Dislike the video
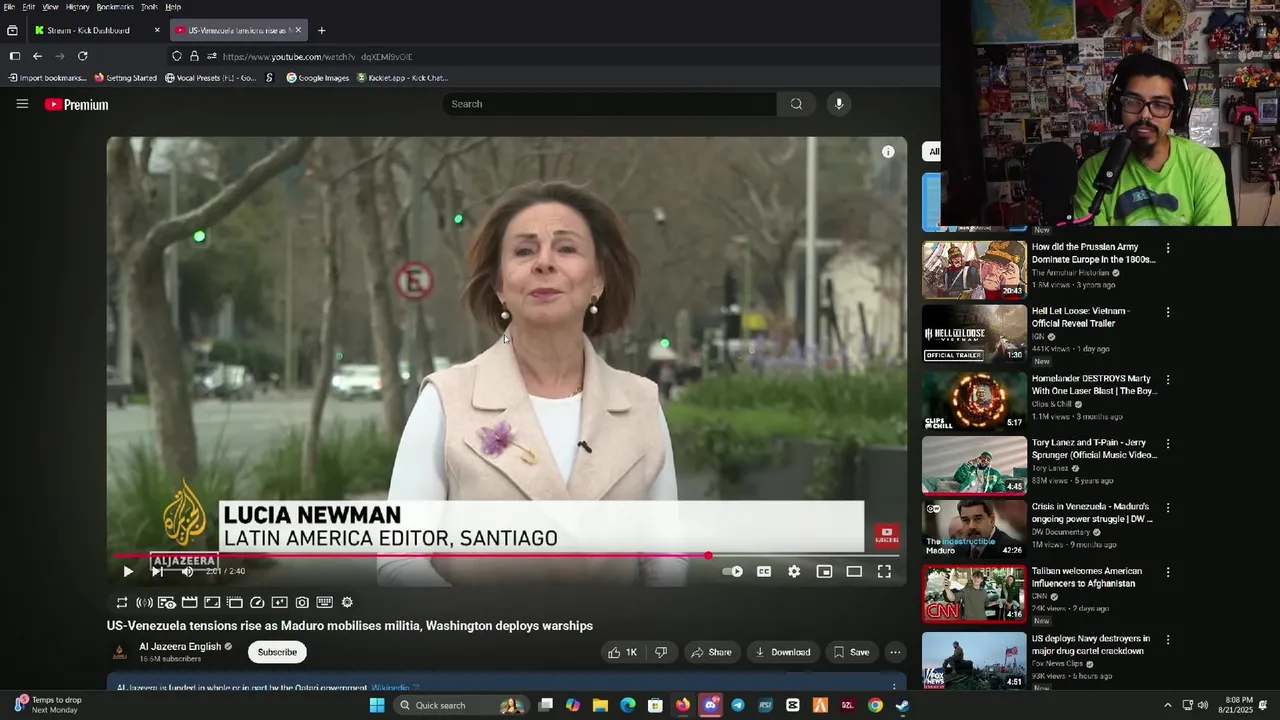 [x=661, y=652]
